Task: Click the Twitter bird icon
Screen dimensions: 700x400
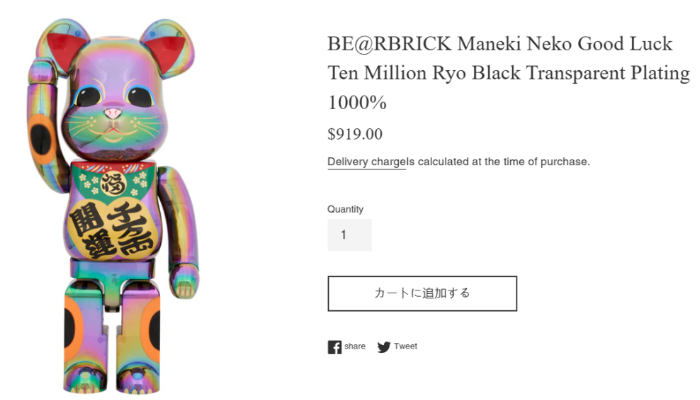Action: coord(384,347)
